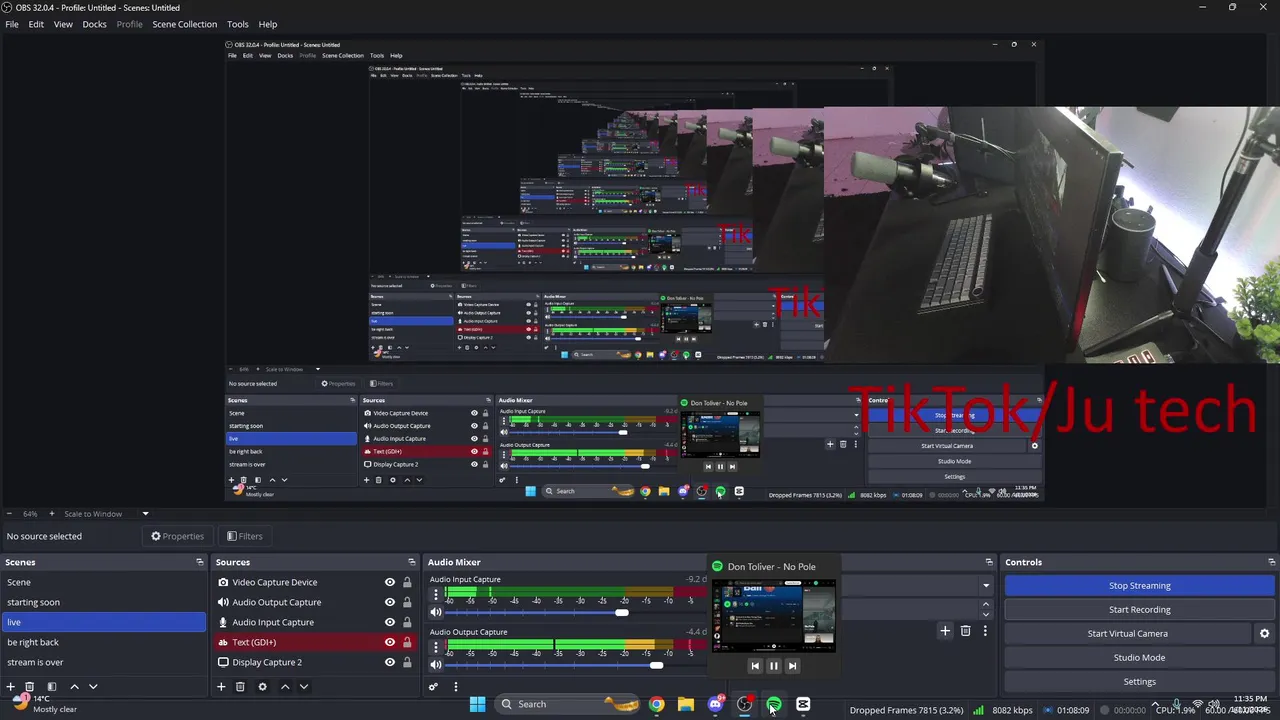The image size is (1280, 720).
Task: Float the Controls dock using its header icon
Action: (x=1271, y=562)
